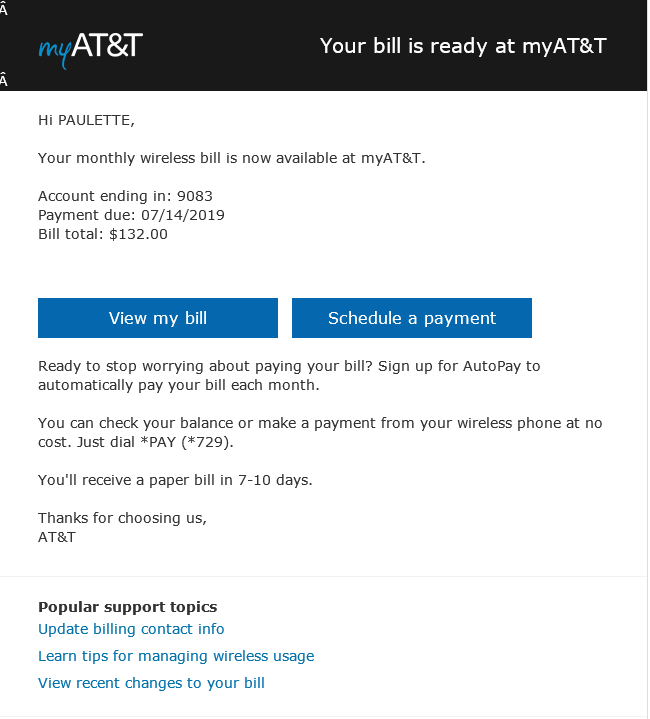Click the Account ending in 9083 line
Screen dimensions: 650x719
125,197
